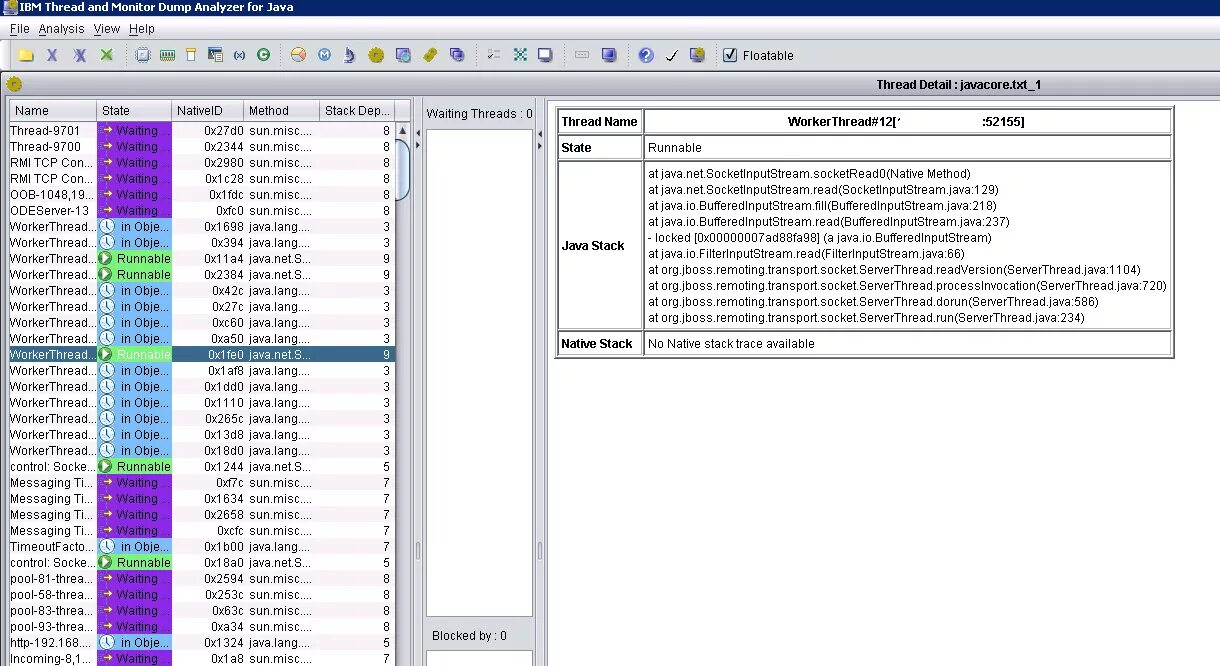Sort by the State column header
Image resolution: width=1220 pixels, height=666 pixels.
coord(134,111)
